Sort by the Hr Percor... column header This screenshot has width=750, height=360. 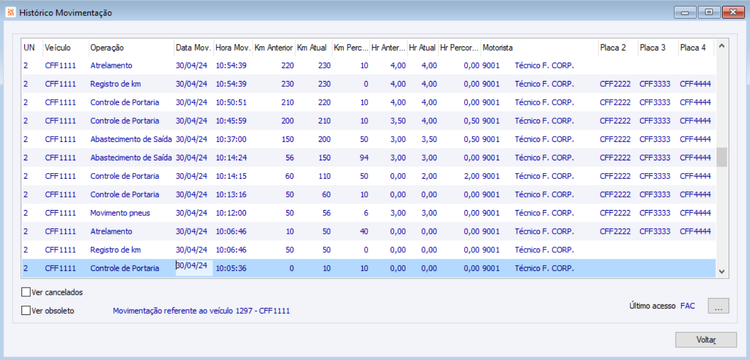click(x=459, y=48)
